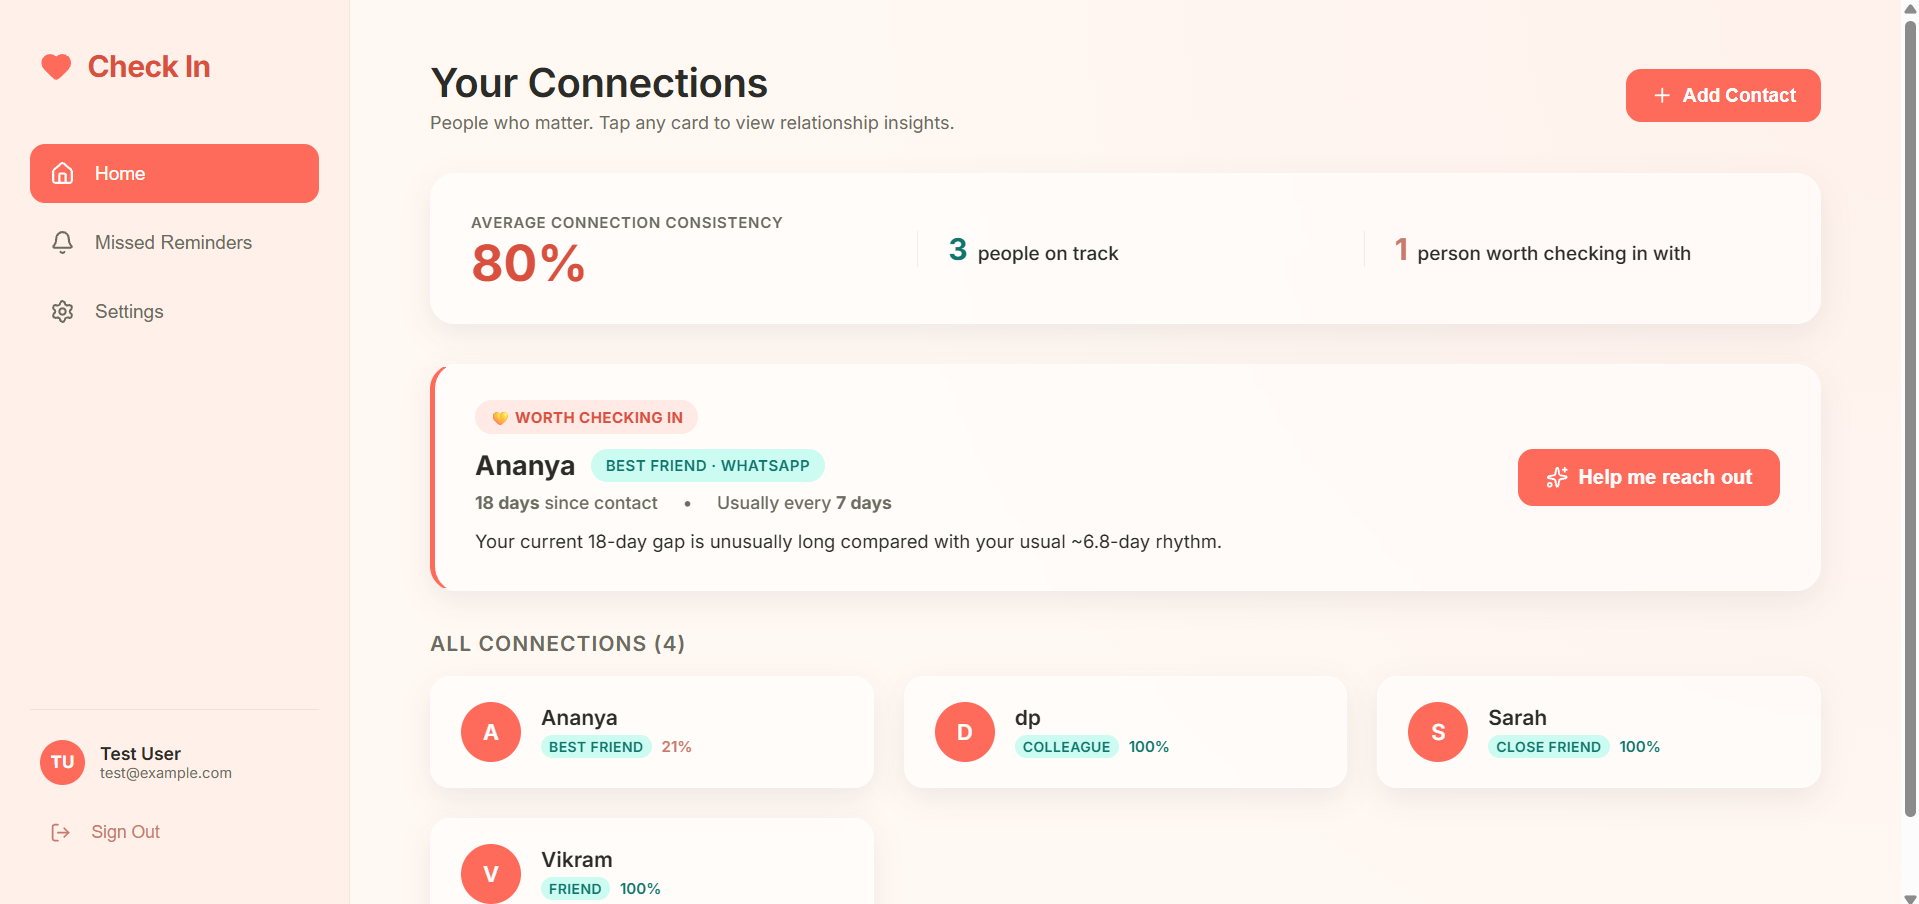1919x904 pixels.
Task: Select the Home navigation item
Action: (174, 173)
